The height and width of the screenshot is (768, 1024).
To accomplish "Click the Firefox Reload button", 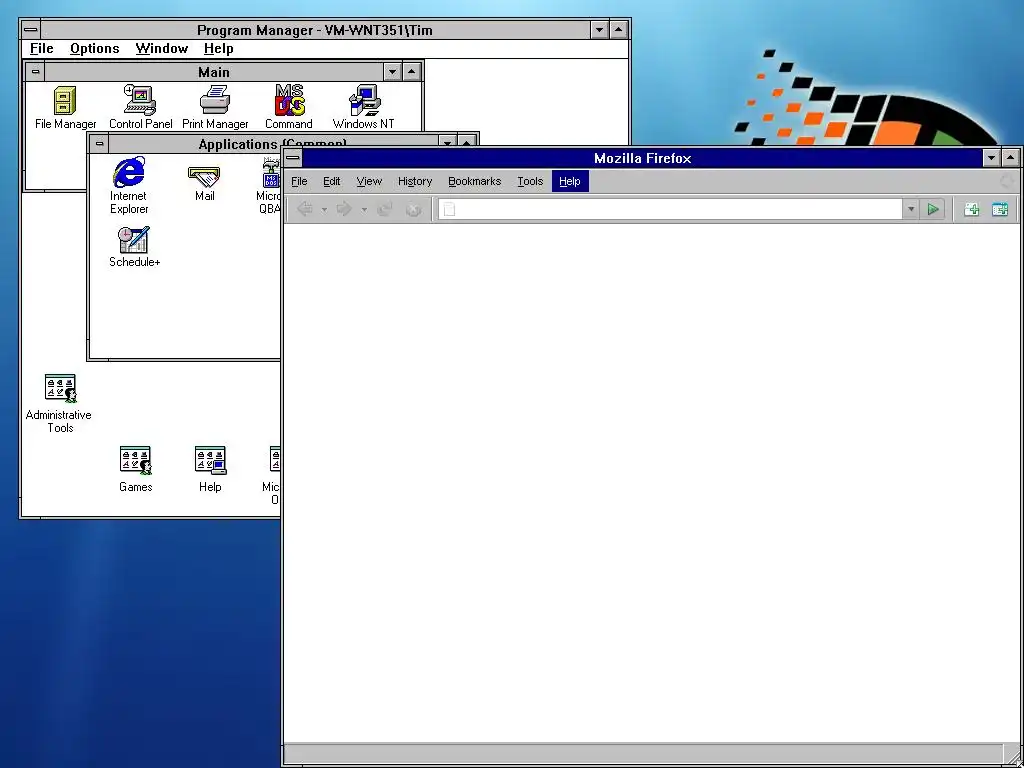I will (x=385, y=209).
